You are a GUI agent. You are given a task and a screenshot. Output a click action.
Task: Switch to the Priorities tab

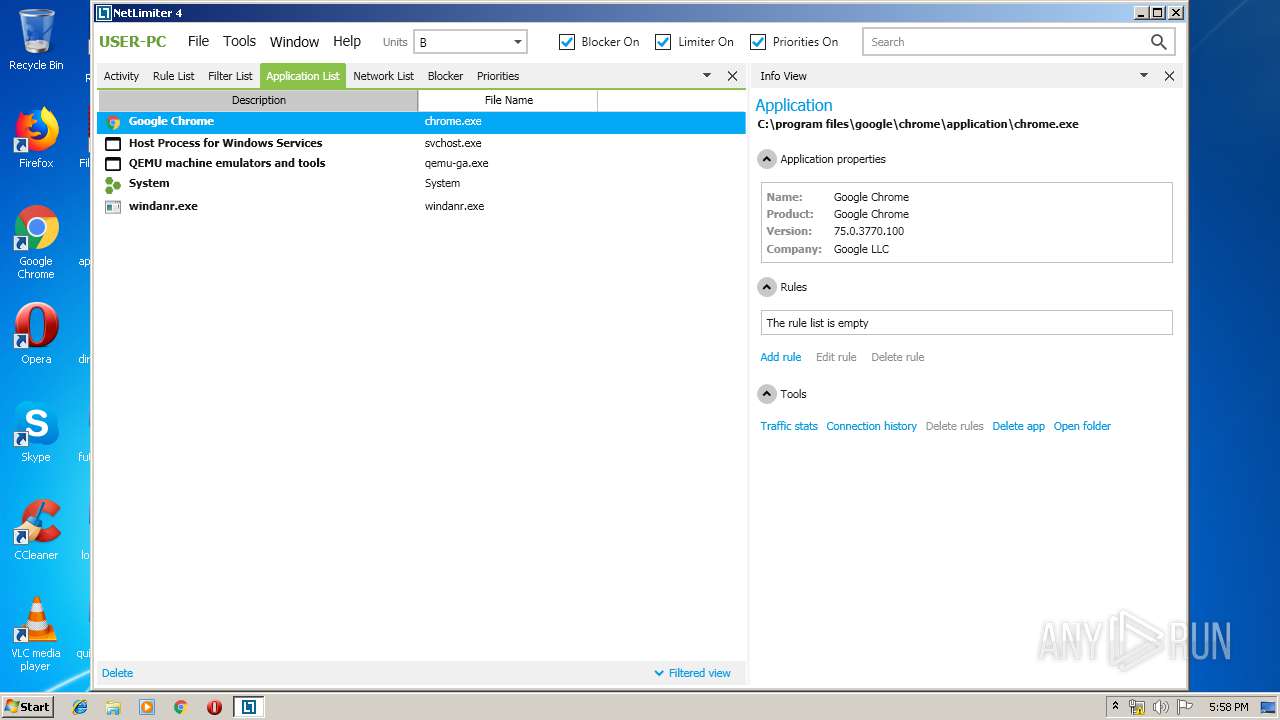(x=498, y=76)
